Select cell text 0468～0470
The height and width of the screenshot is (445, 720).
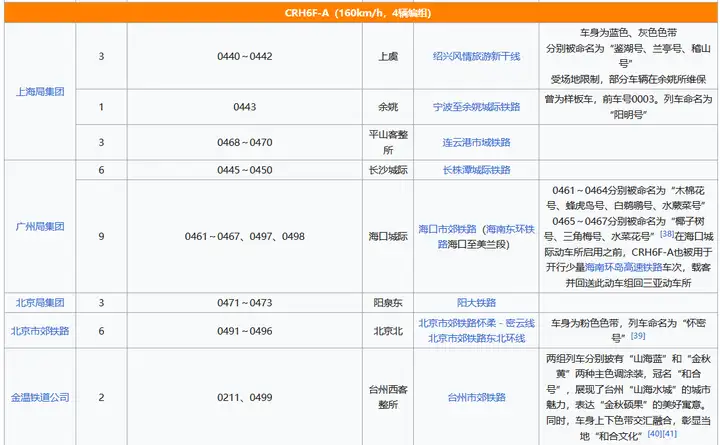(x=245, y=142)
